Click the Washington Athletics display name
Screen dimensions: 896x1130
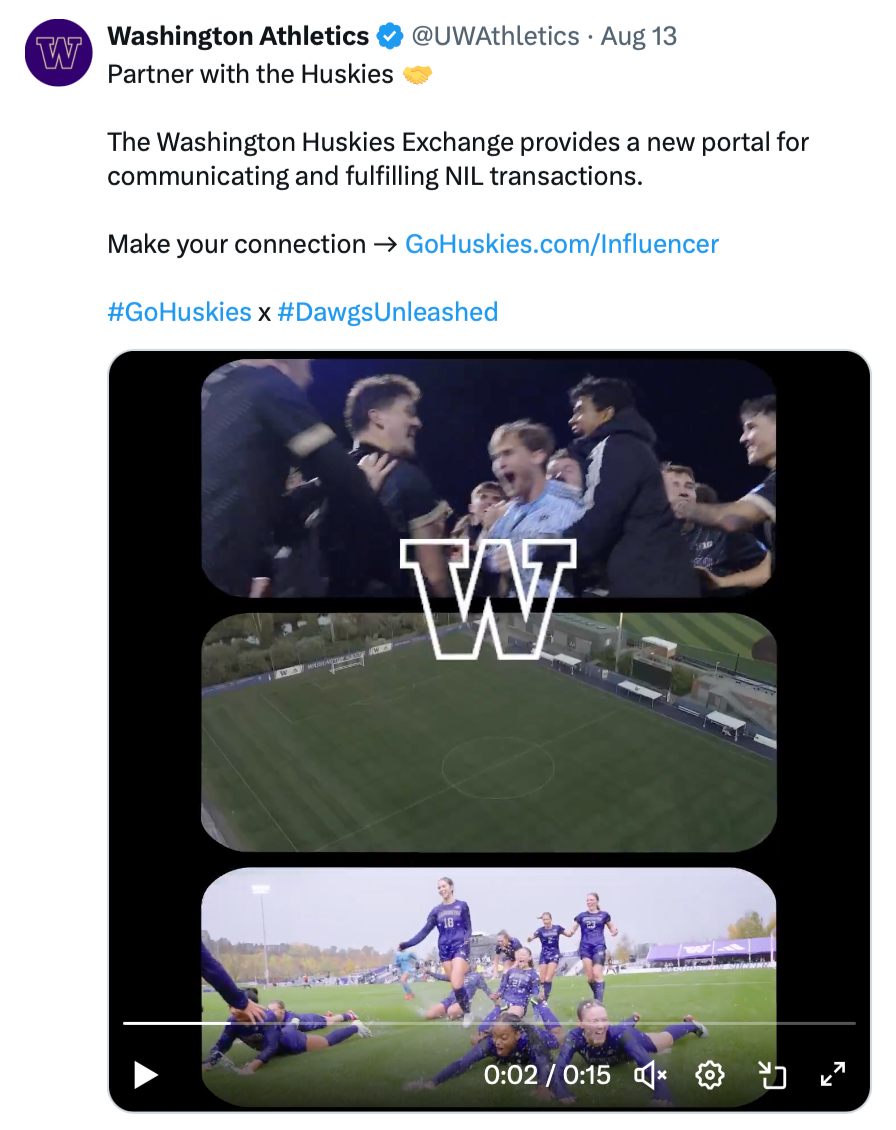(x=238, y=37)
